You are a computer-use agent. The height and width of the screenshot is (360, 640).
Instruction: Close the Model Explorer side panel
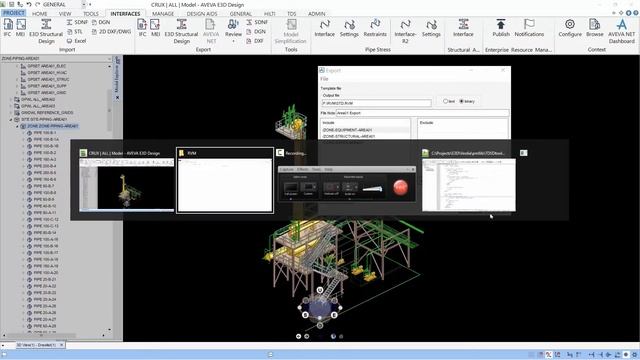[118, 98]
